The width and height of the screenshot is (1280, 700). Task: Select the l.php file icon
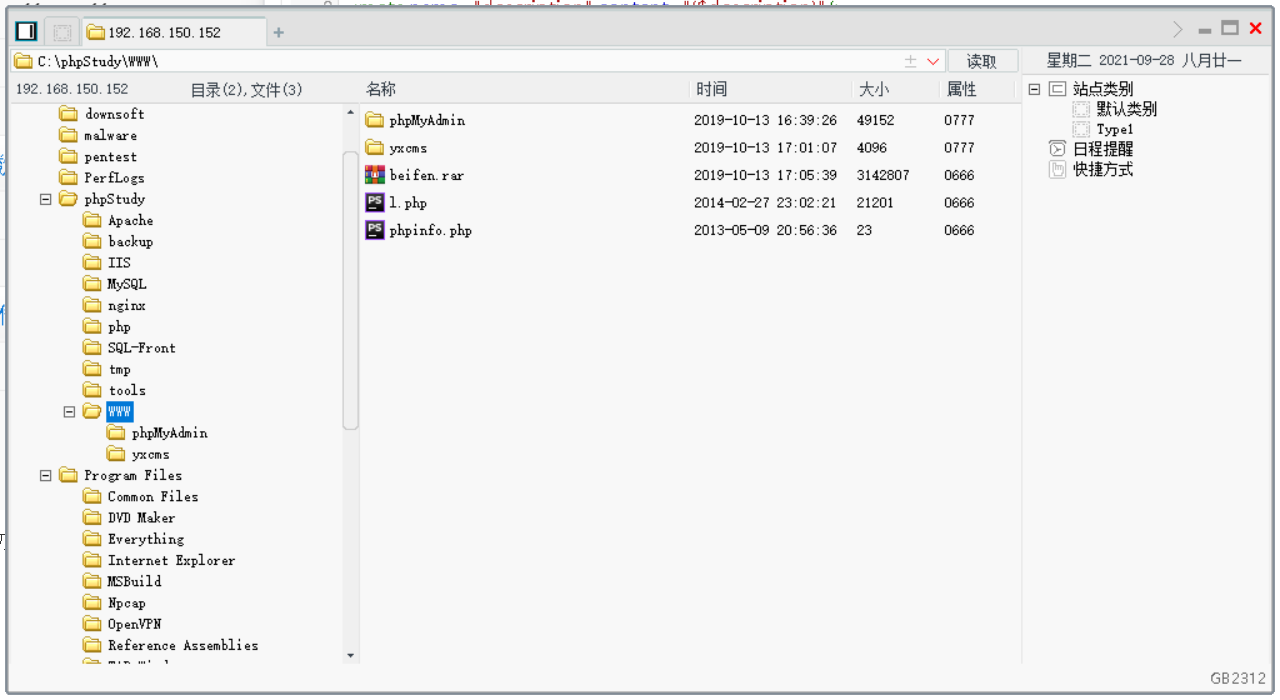375,202
